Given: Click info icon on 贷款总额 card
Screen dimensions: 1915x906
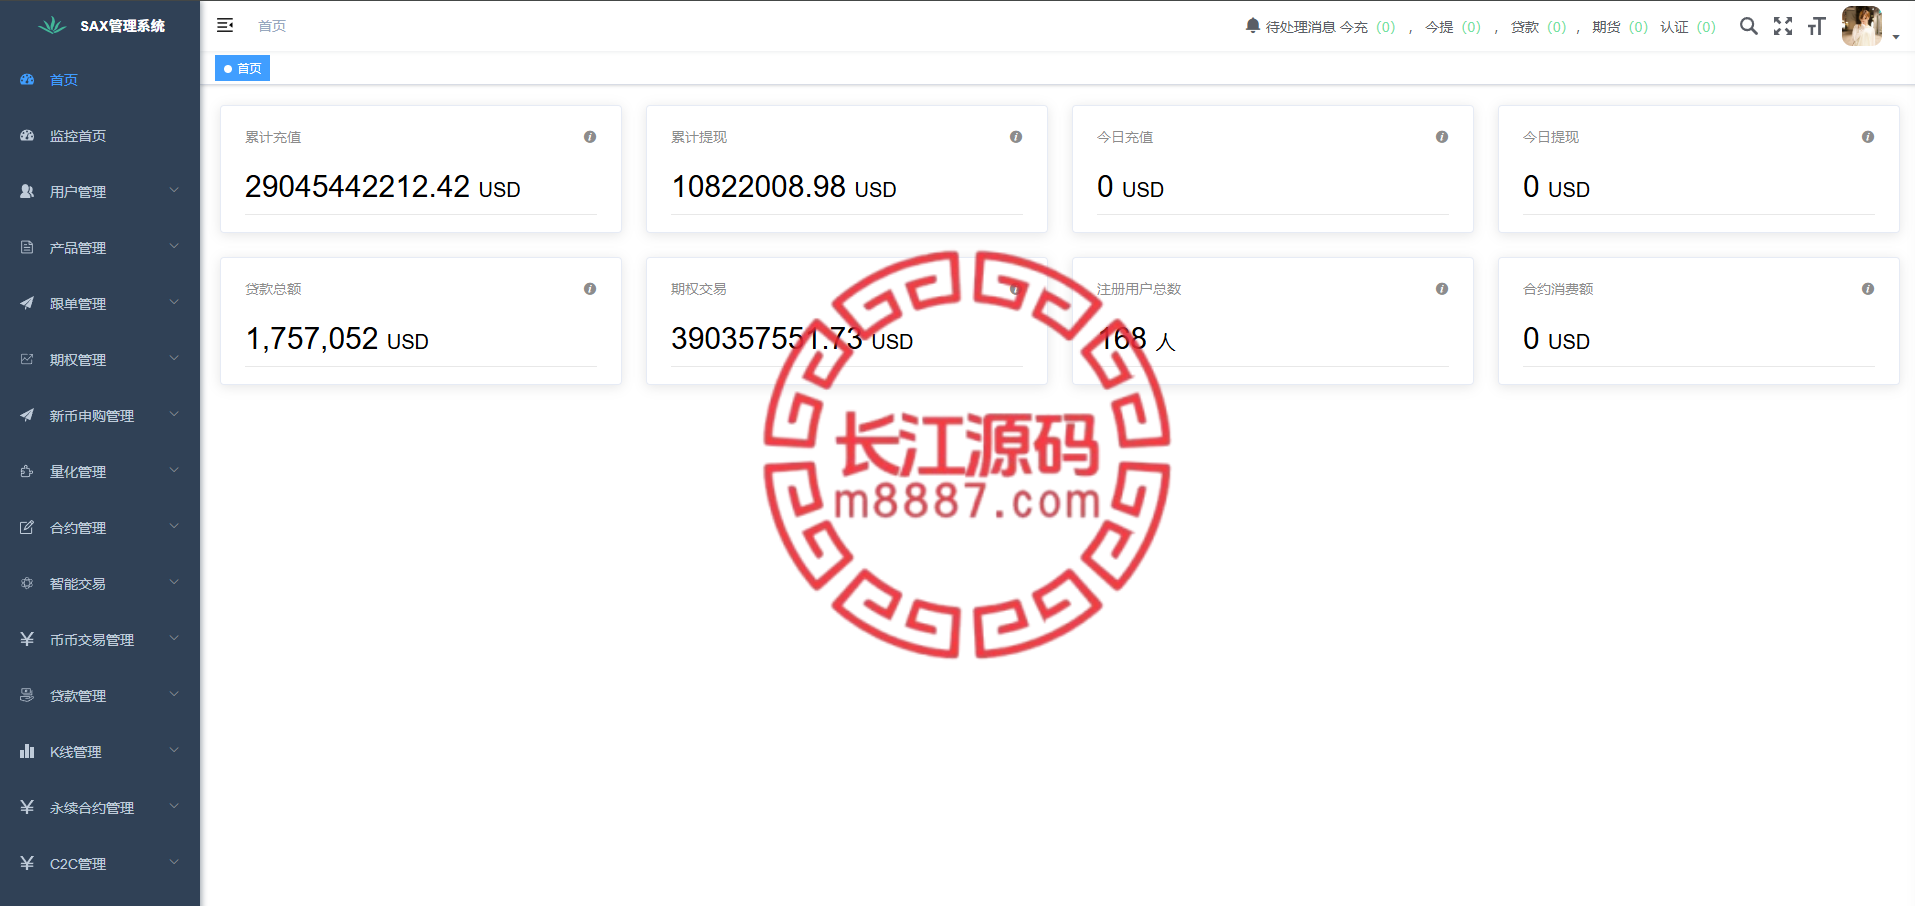Looking at the screenshot, I should pyautogui.click(x=590, y=289).
